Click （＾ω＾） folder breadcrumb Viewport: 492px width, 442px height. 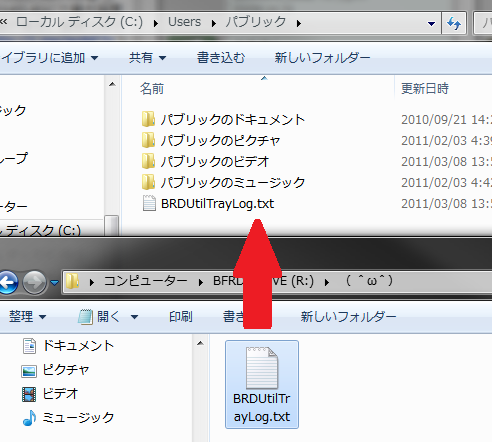pyautogui.click(x=369, y=281)
